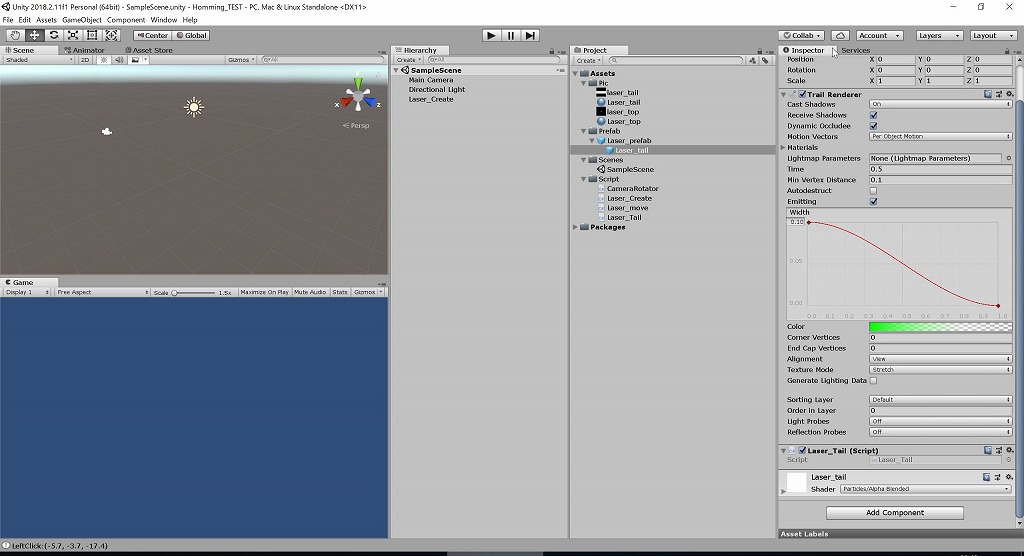Switch to Animator tab
Viewport: 1024px width, 556px height.
(x=84, y=50)
